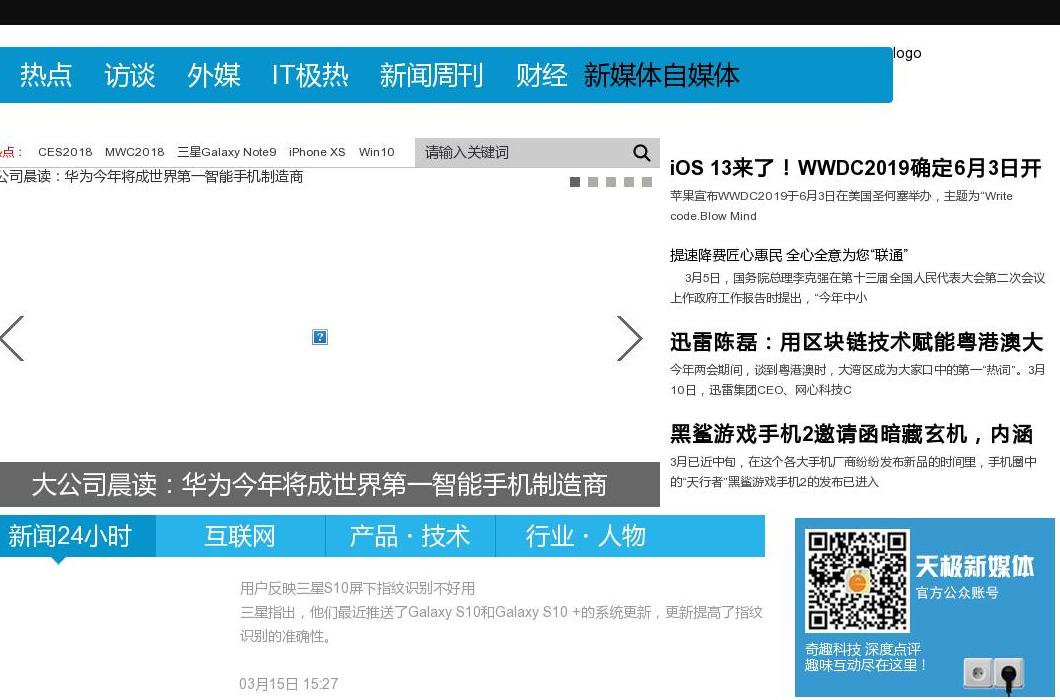
Task: Click small 大公司晨读 title above carousel
Action: (151, 177)
